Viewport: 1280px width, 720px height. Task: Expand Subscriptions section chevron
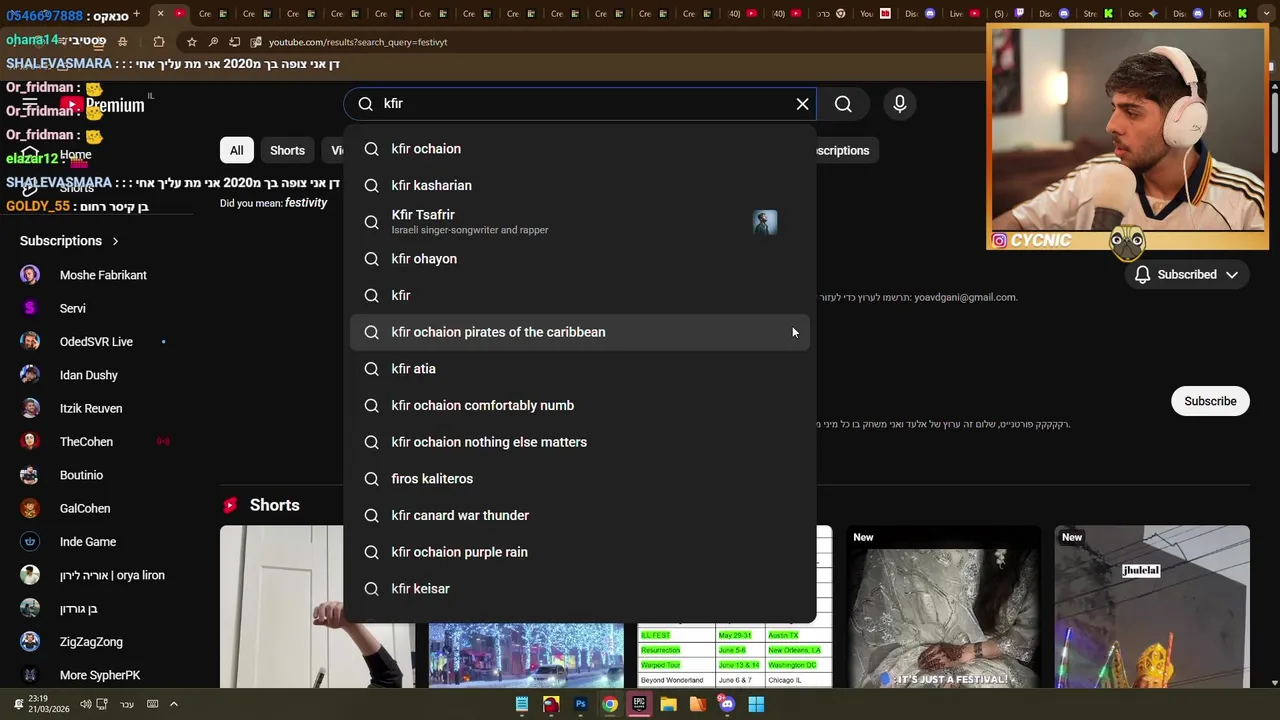point(115,241)
